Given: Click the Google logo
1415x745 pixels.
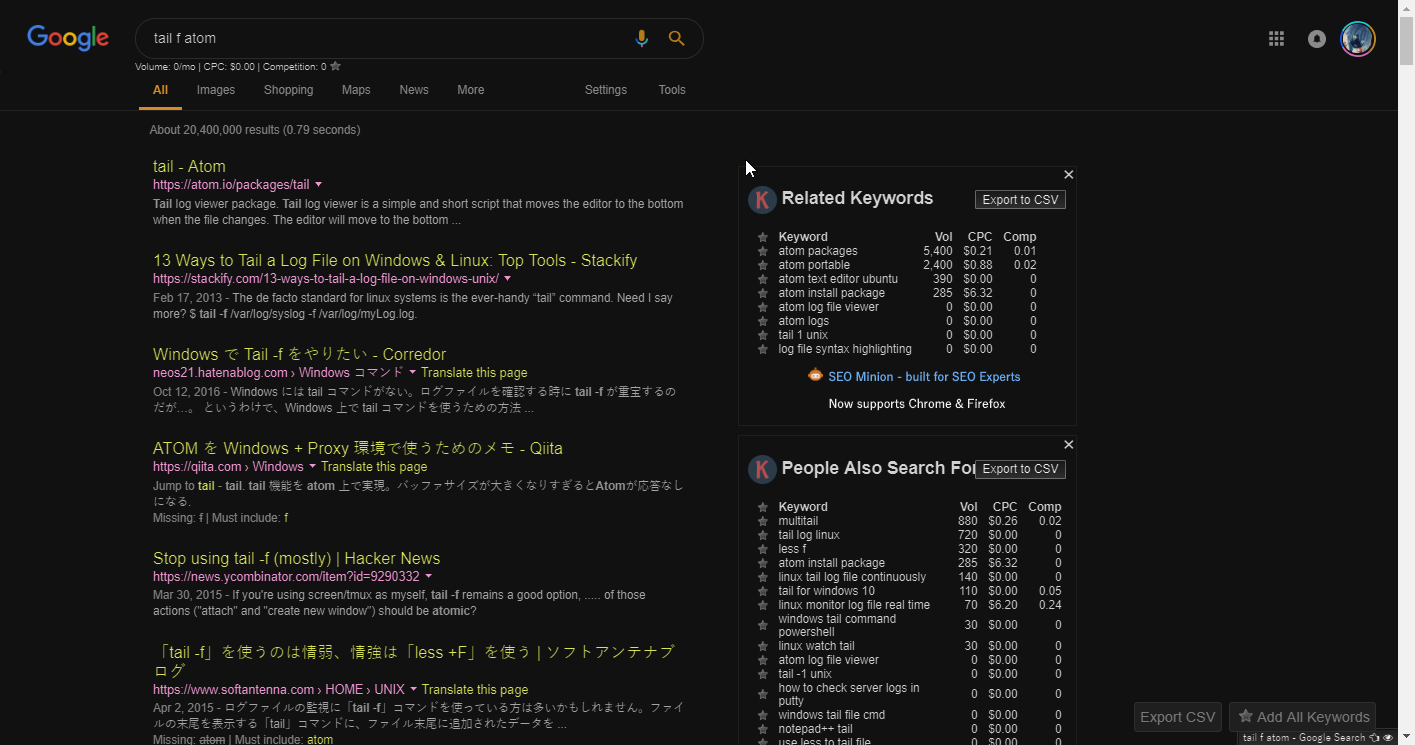Looking at the screenshot, I should coord(68,38).
